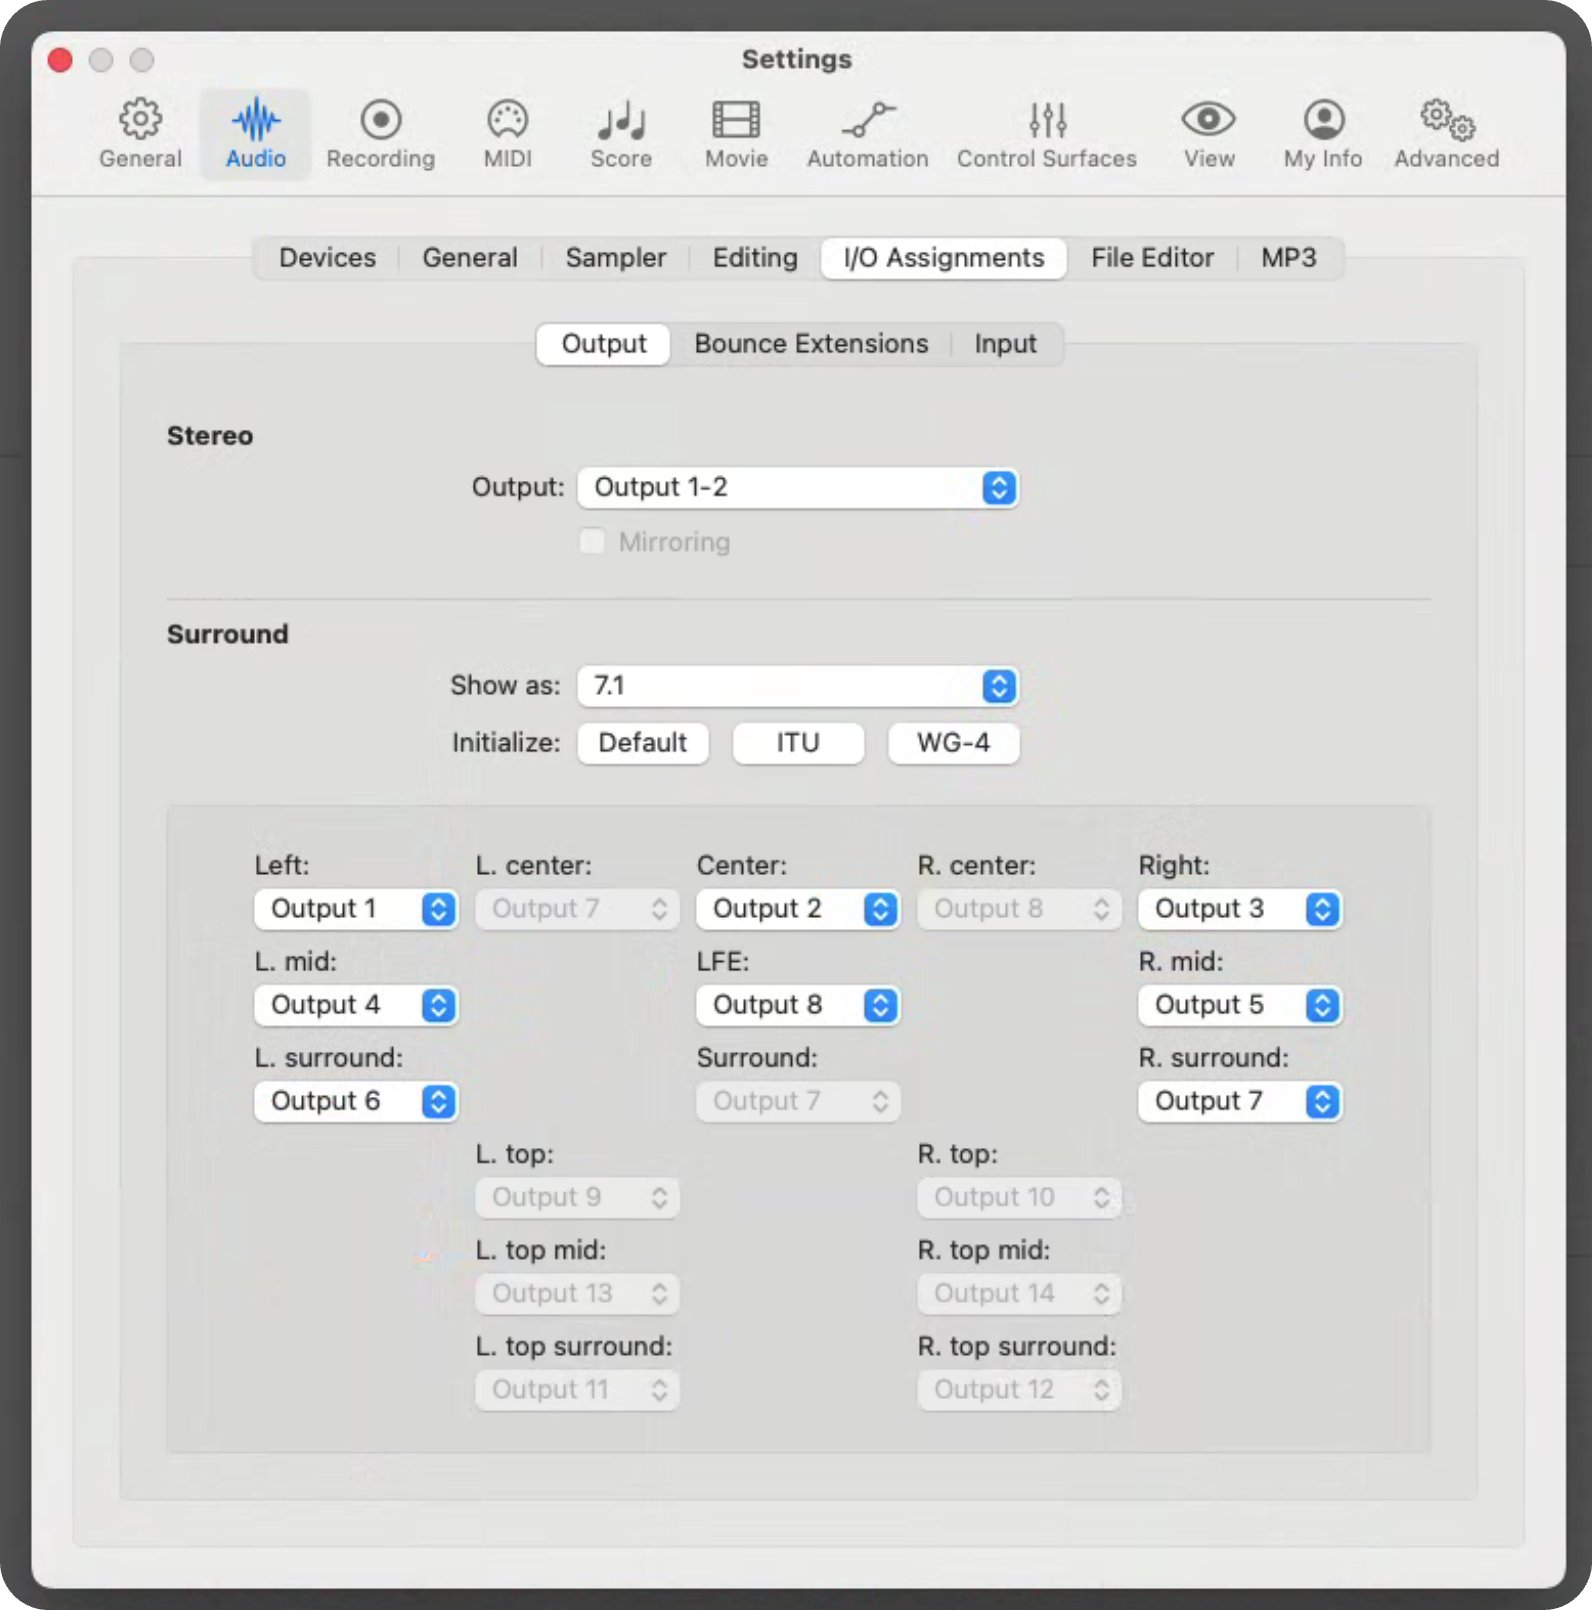The image size is (1592, 1610).
Task: Switch to the Sampler tab
Action: tap(616, 258)
